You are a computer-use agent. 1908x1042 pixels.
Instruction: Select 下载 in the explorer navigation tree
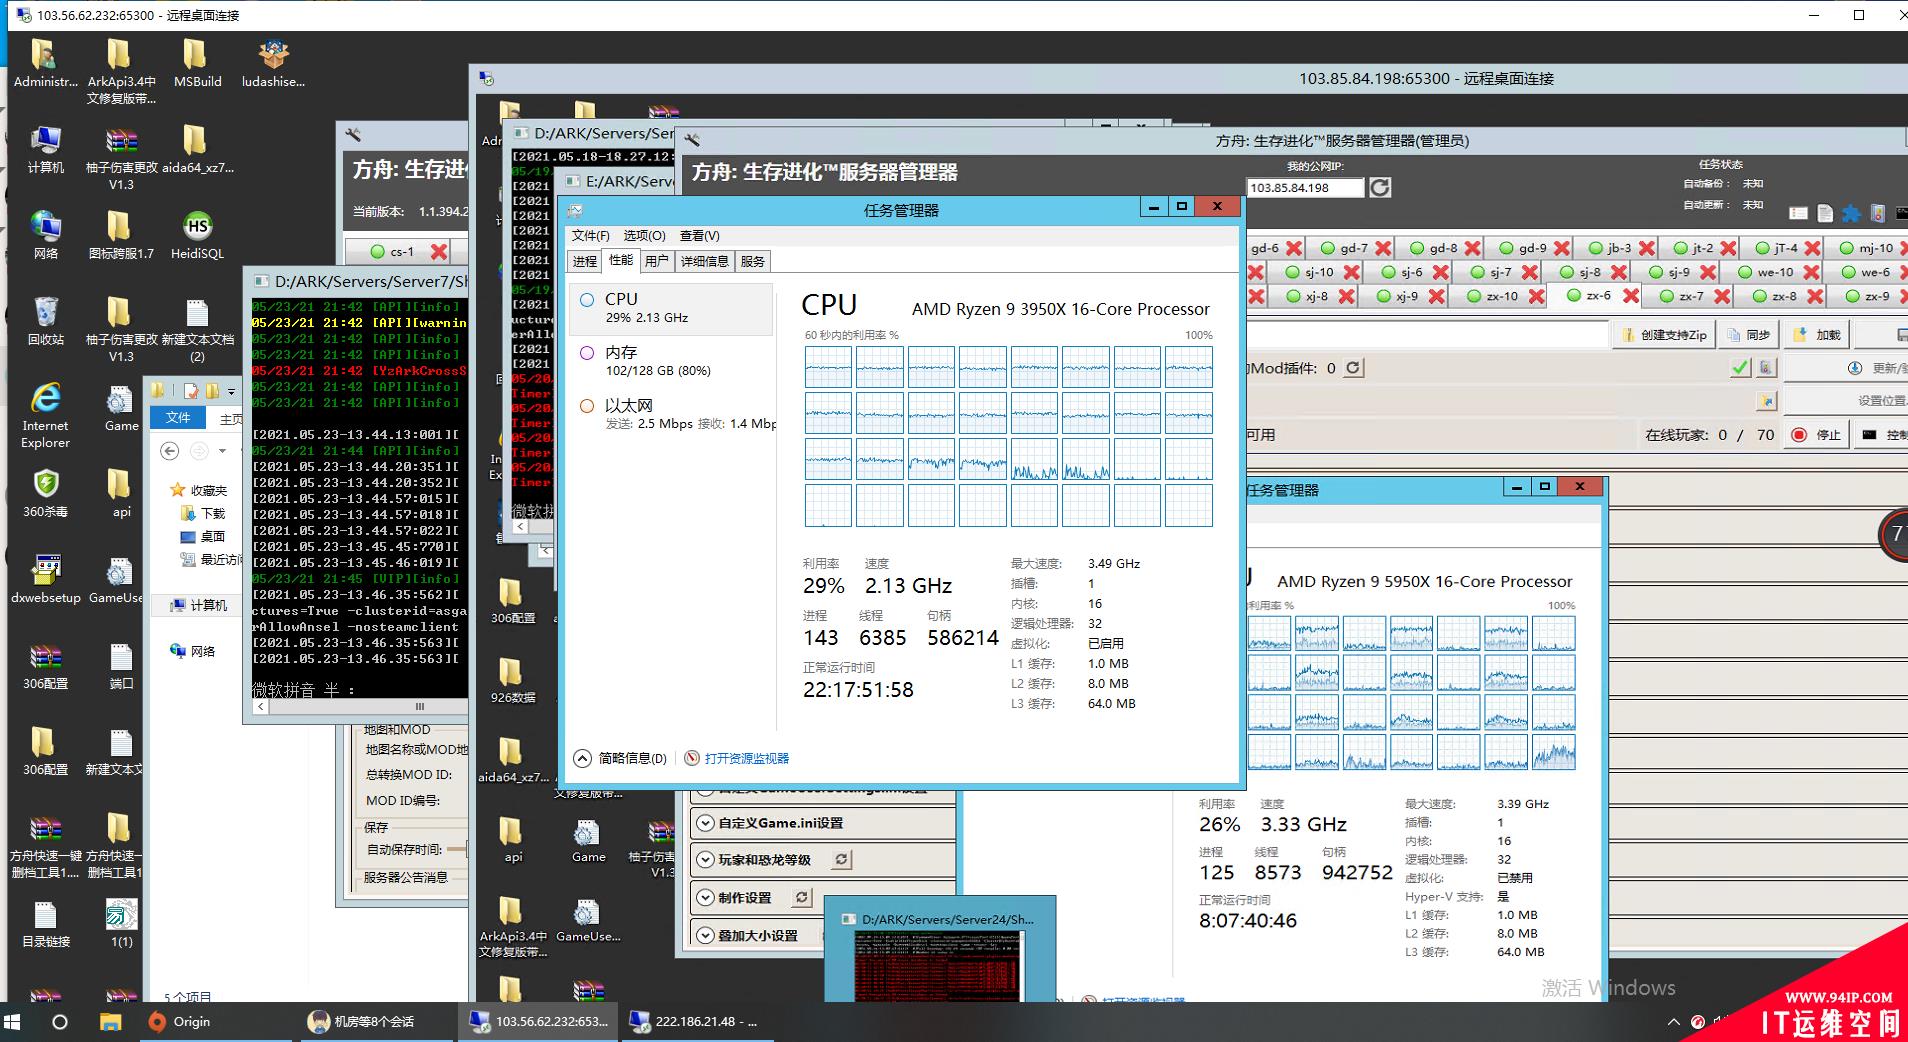click(203, 513)
